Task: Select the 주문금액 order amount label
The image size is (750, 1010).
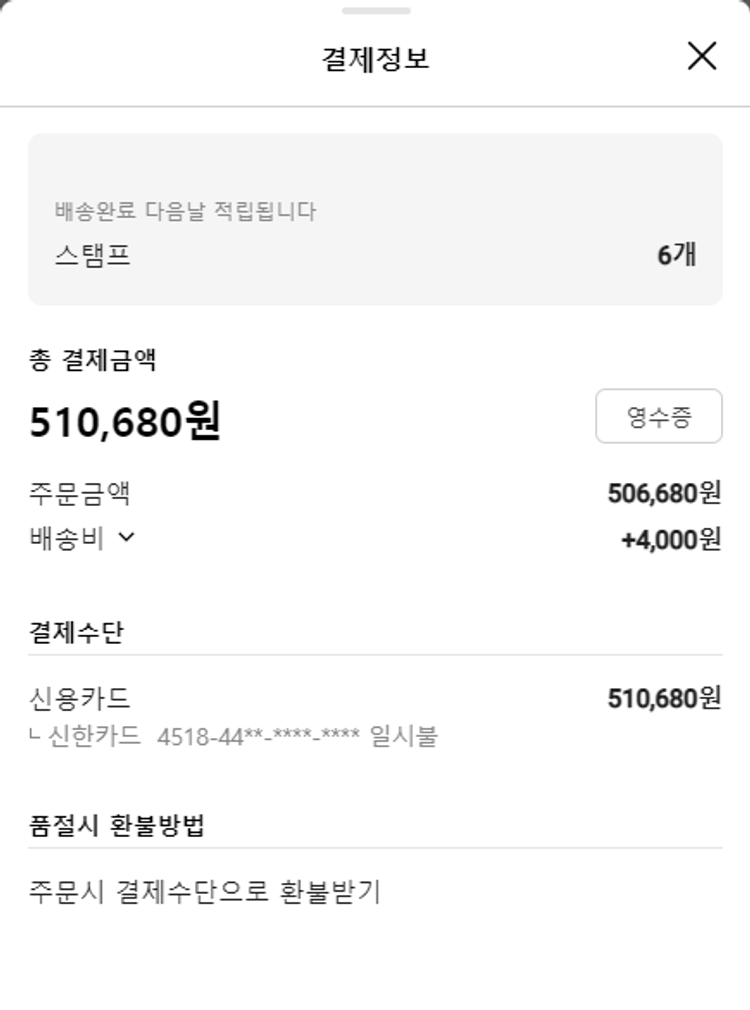Action: click(x=80, y=494)
